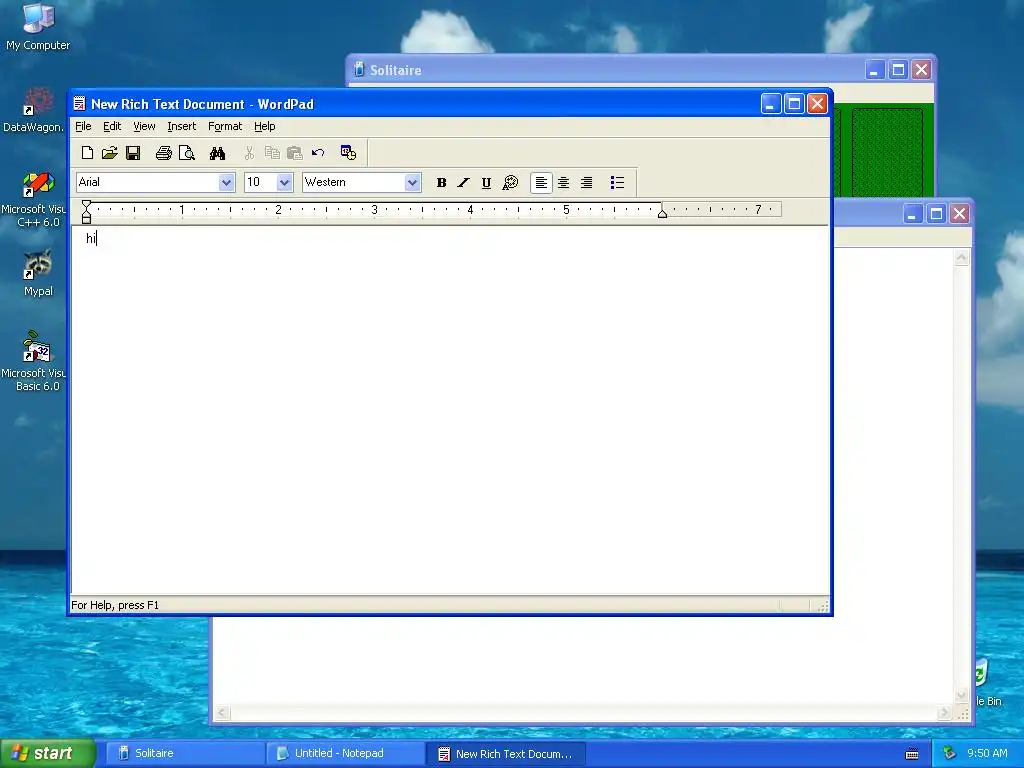Click the Copy icon in the toolbar
The height and width of the screenshot is (768, 1024).
[272, 153]
